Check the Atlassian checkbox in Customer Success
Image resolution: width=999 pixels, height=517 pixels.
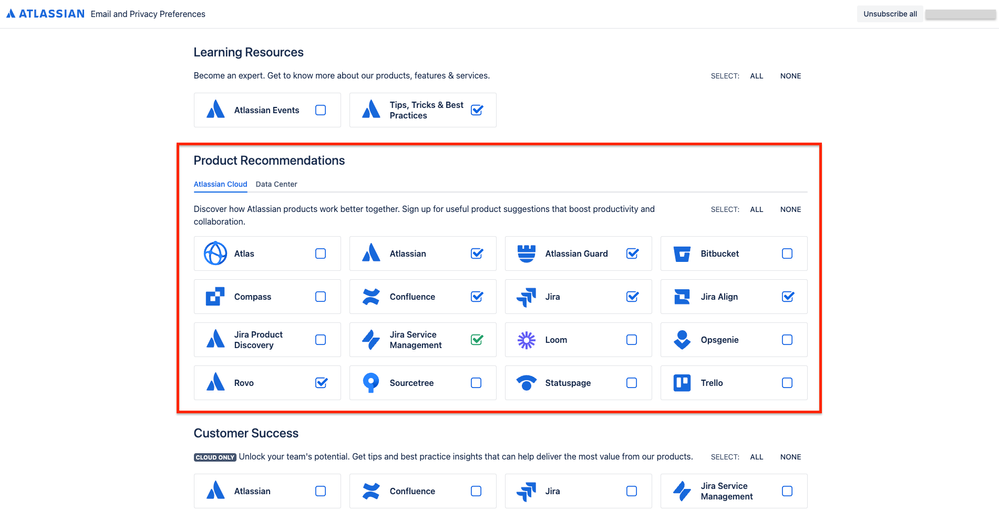point(320,492)
